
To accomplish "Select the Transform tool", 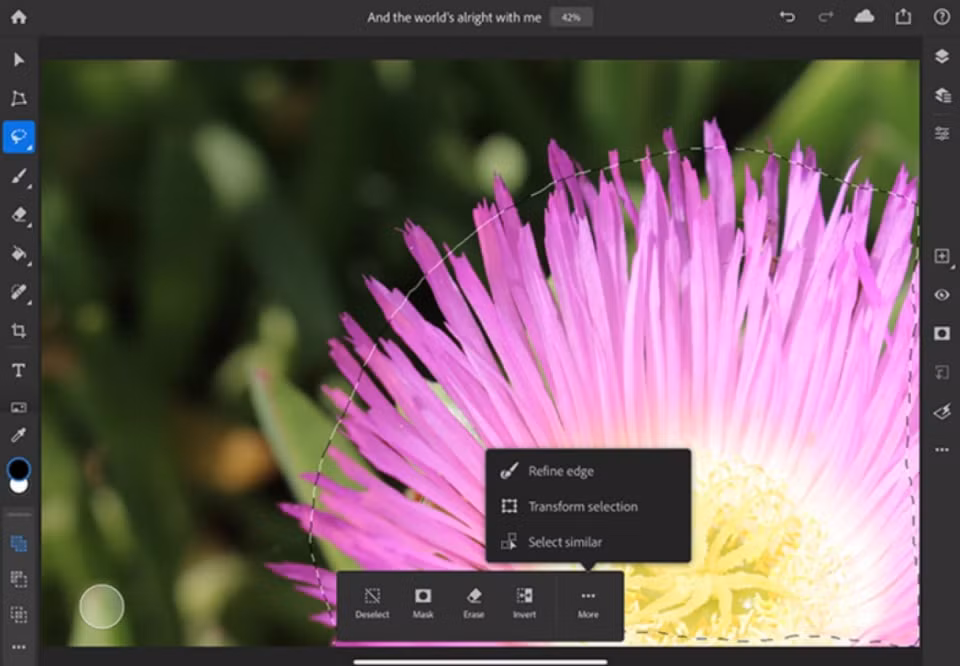I will pos(19,98).
